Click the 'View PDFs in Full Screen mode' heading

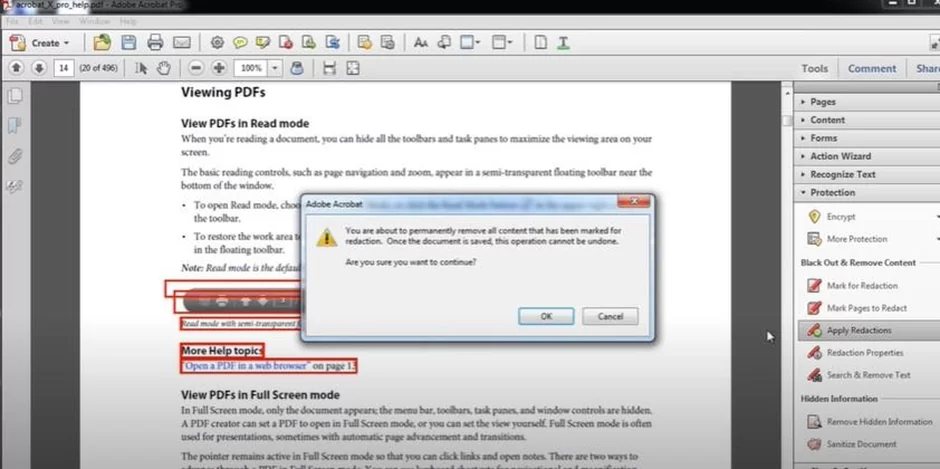[260, 395]
